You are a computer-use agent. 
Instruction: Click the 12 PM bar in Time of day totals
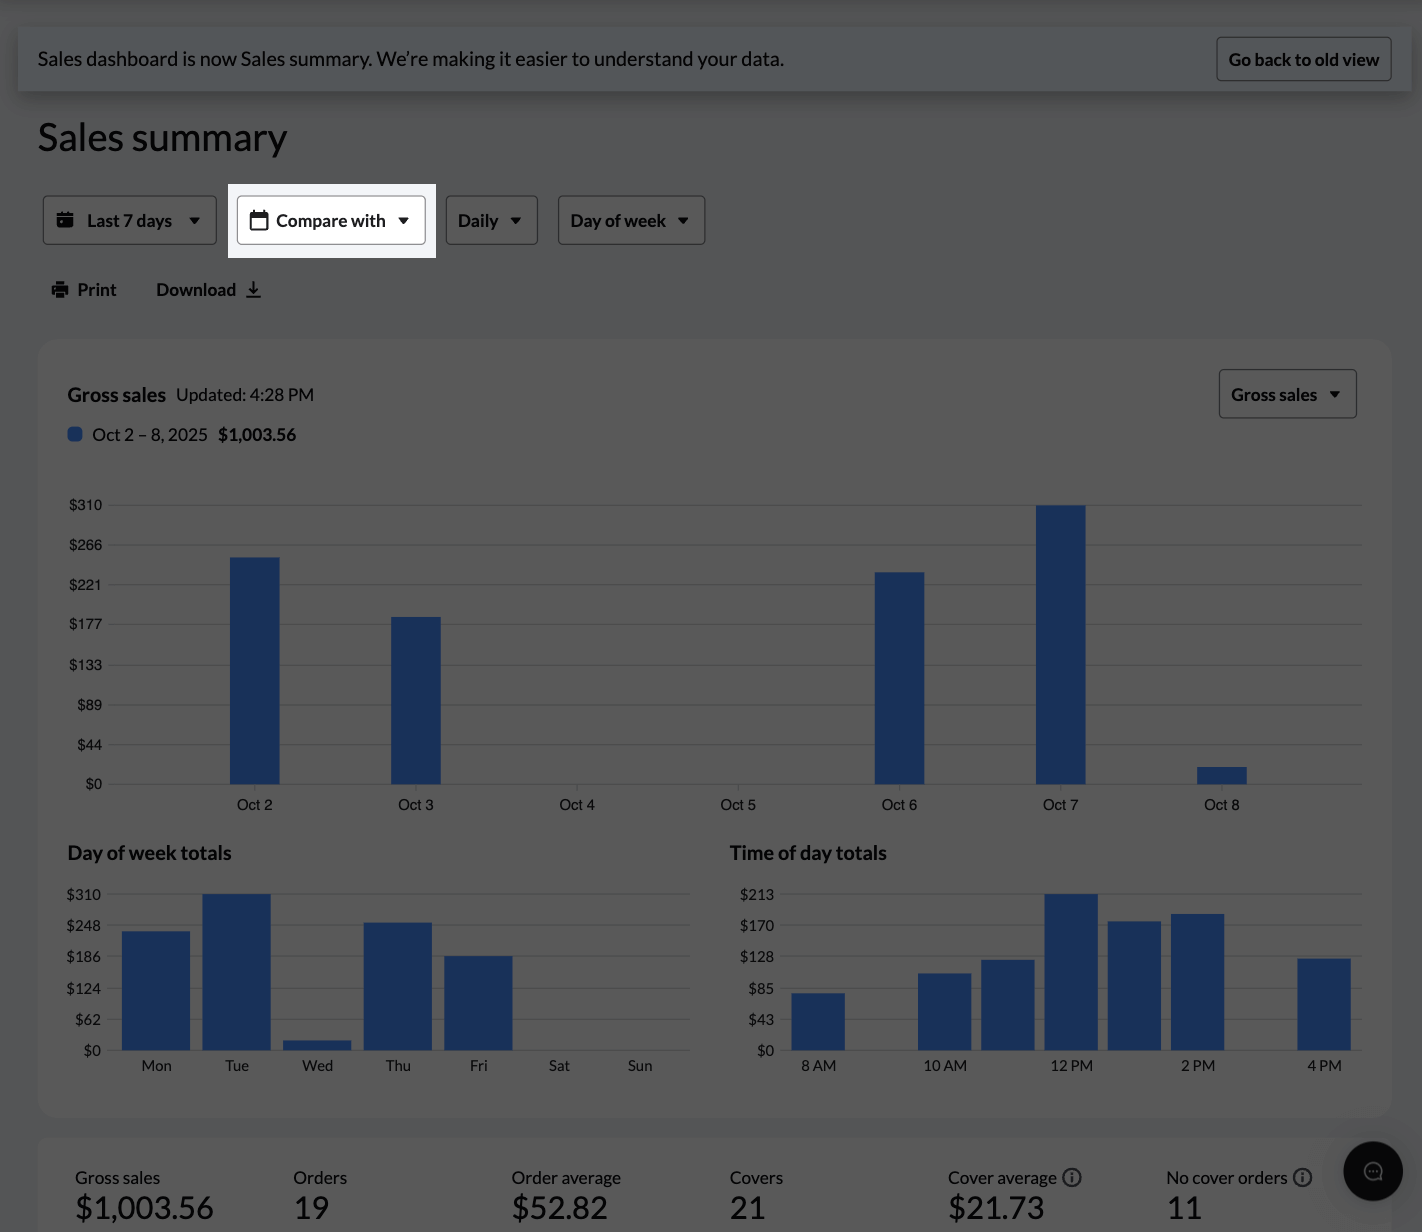[1071, 971]
